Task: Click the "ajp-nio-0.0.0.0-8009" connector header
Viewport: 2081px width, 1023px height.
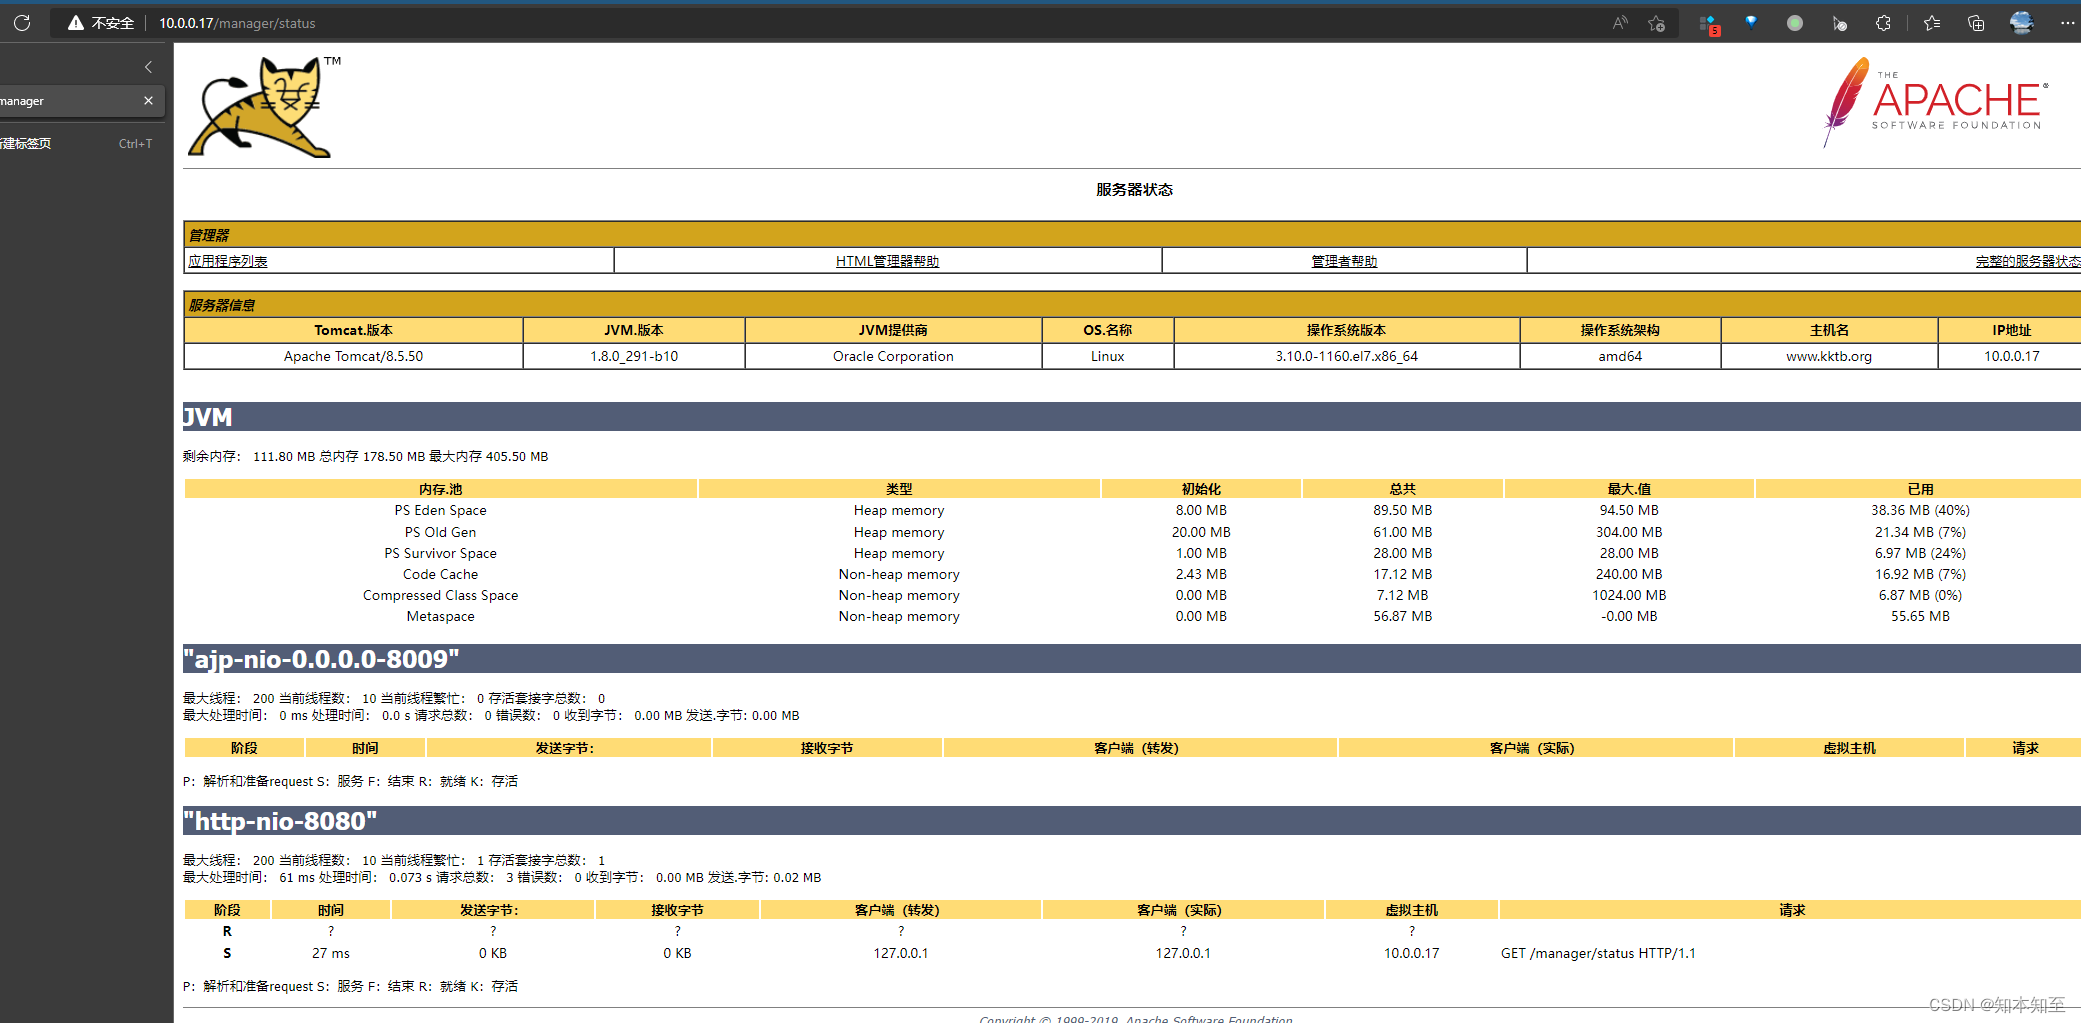Action: pyautogui.click(x=1131, y=659)
